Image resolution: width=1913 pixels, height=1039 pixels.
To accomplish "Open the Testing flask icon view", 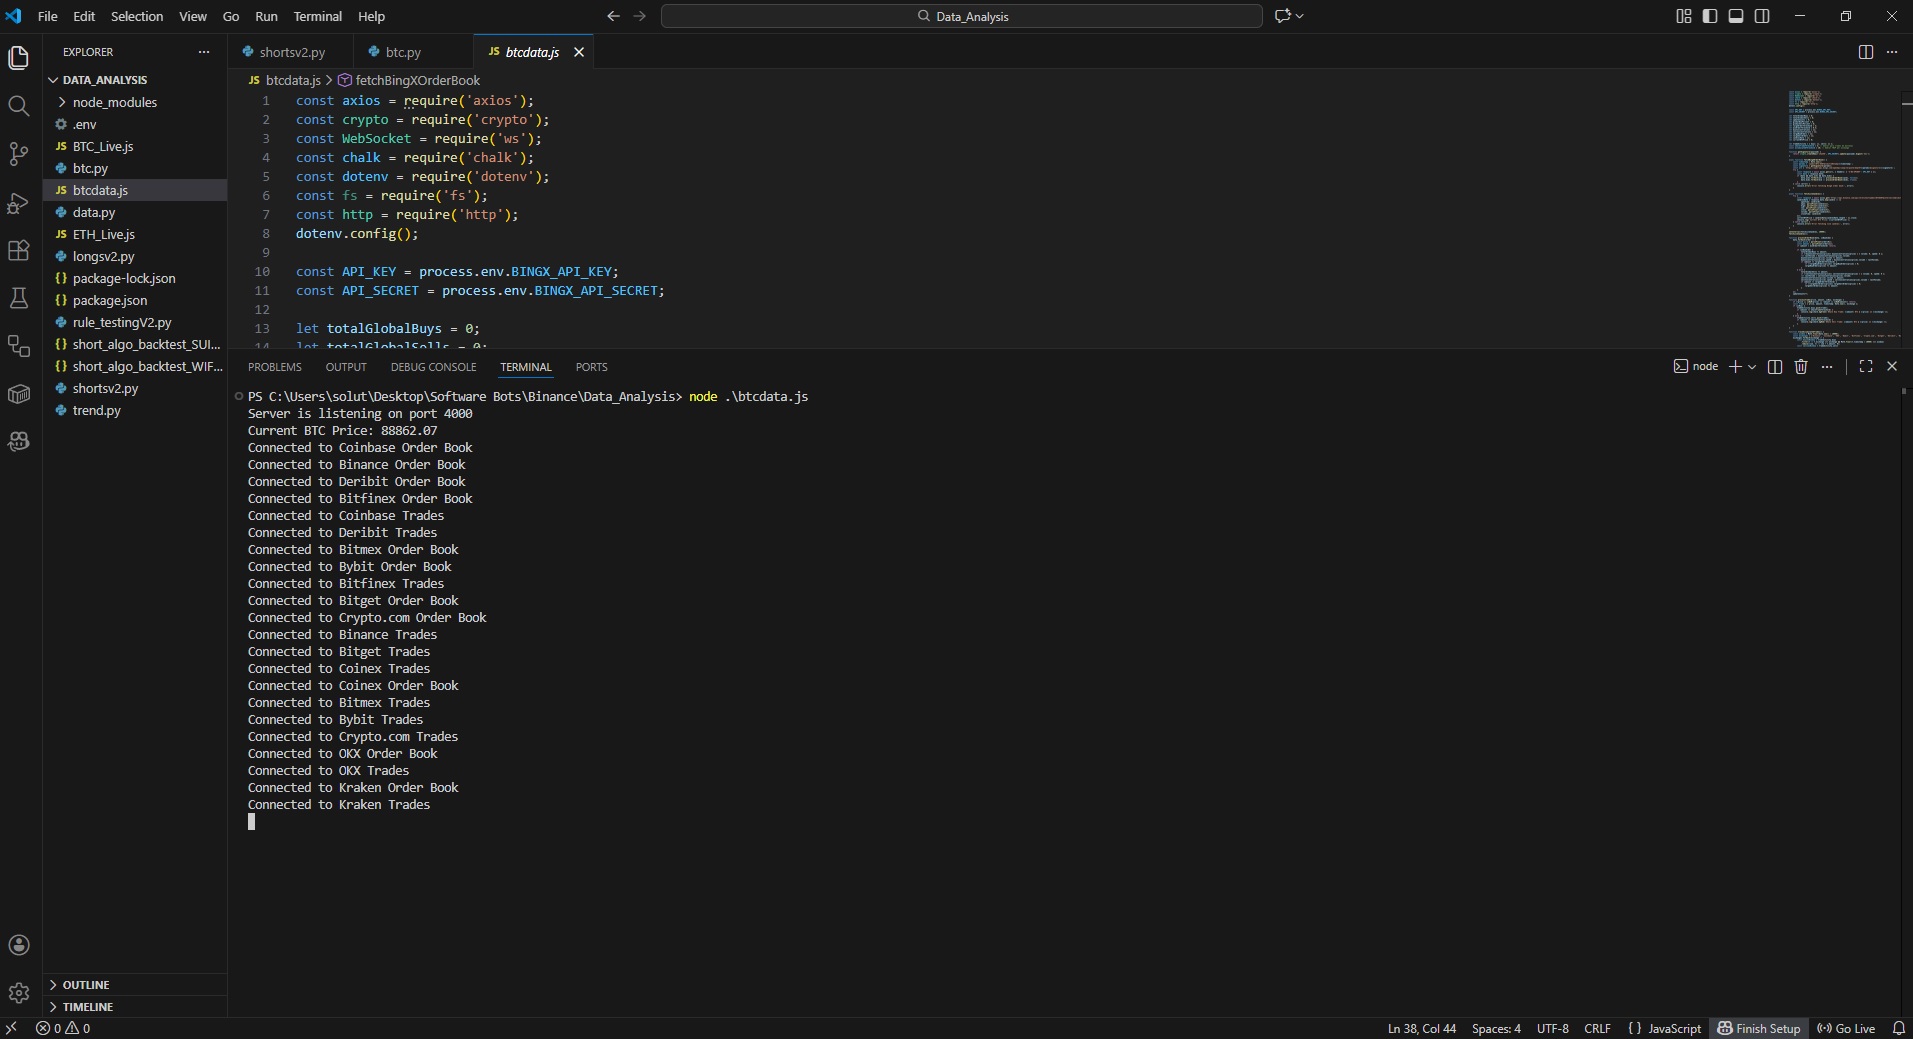I will pos(18,298).
